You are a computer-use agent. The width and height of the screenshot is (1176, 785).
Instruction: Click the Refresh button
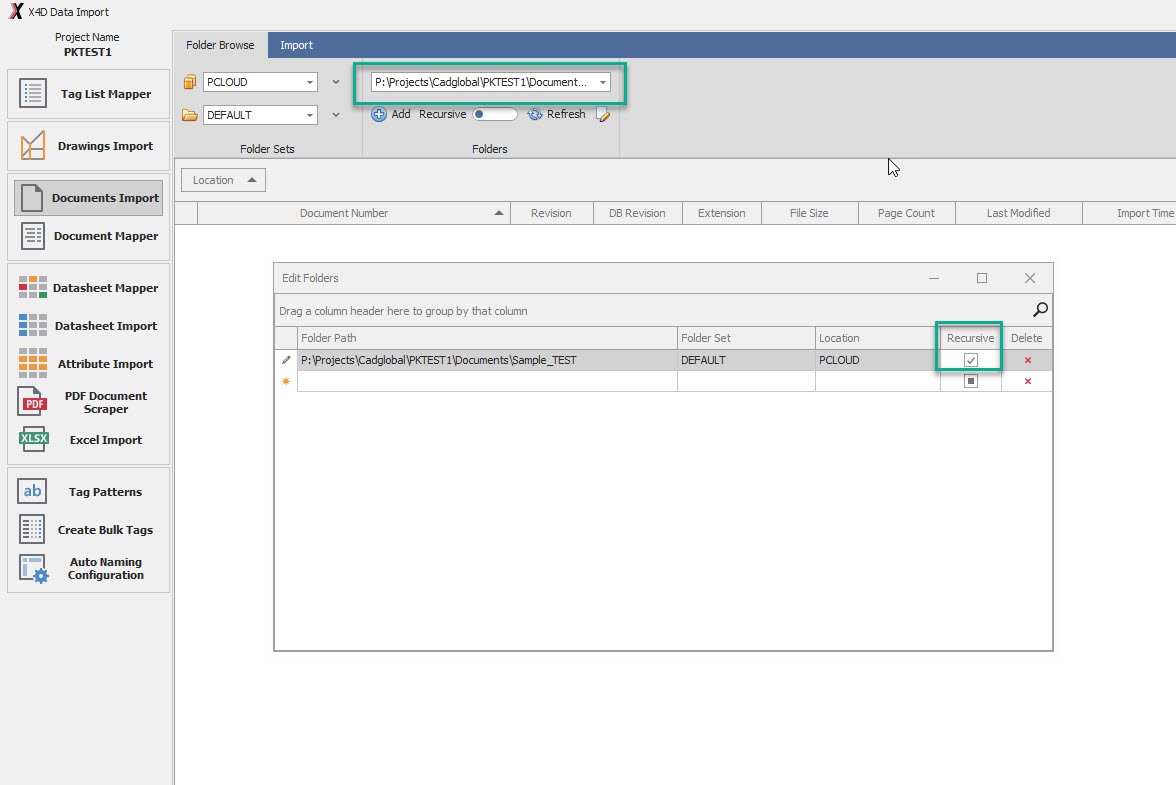click(x=556, y=114)
